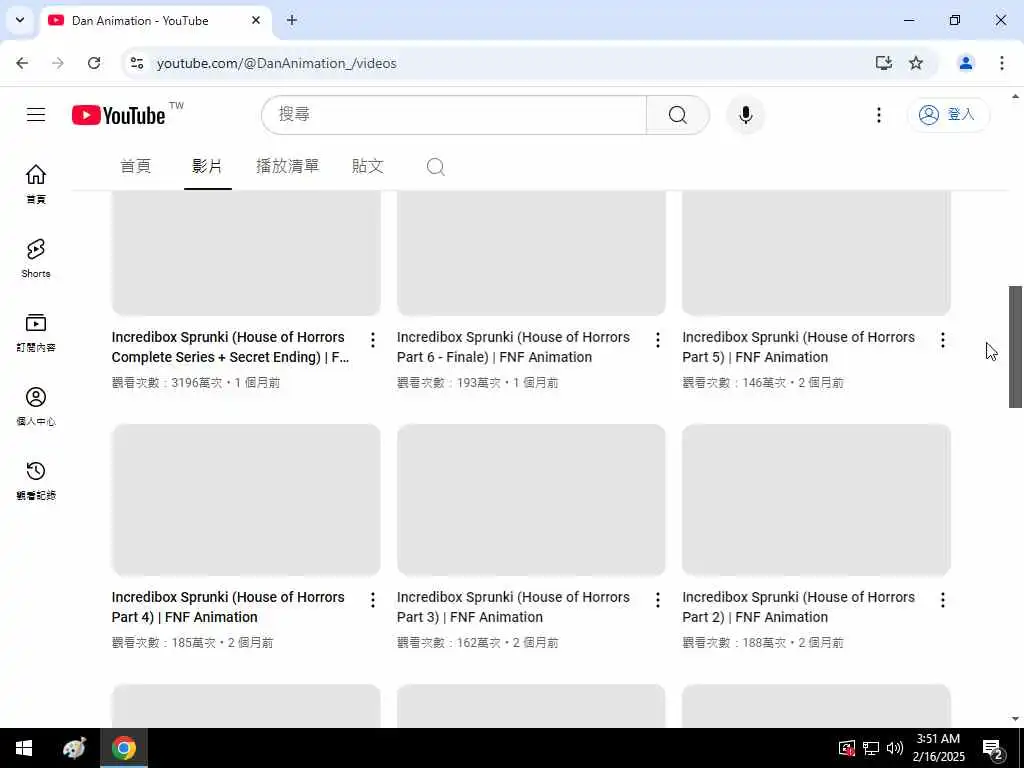Screen dimensions: 1024x768
Task: Select the 影片 videos tab
Action: (208, 166)
